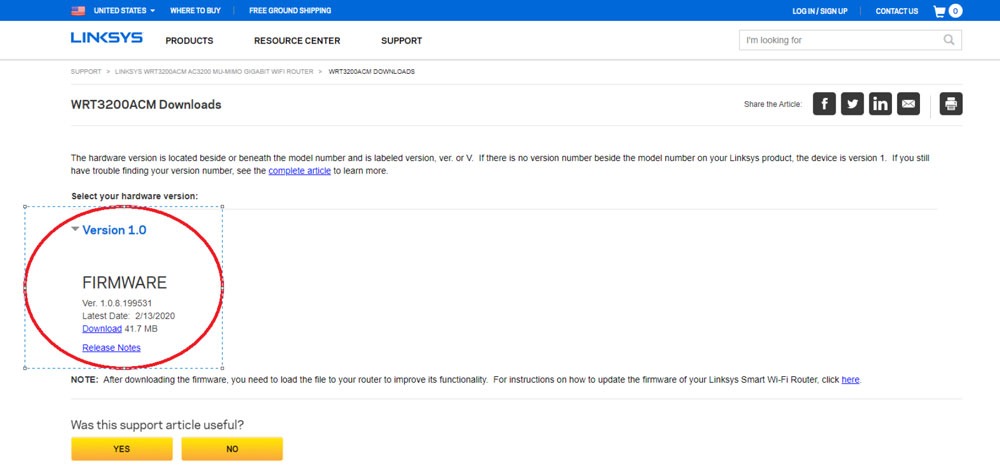Click the search magnifier icon
This screenshot has height=465, width=1000.
pos(949,40)
